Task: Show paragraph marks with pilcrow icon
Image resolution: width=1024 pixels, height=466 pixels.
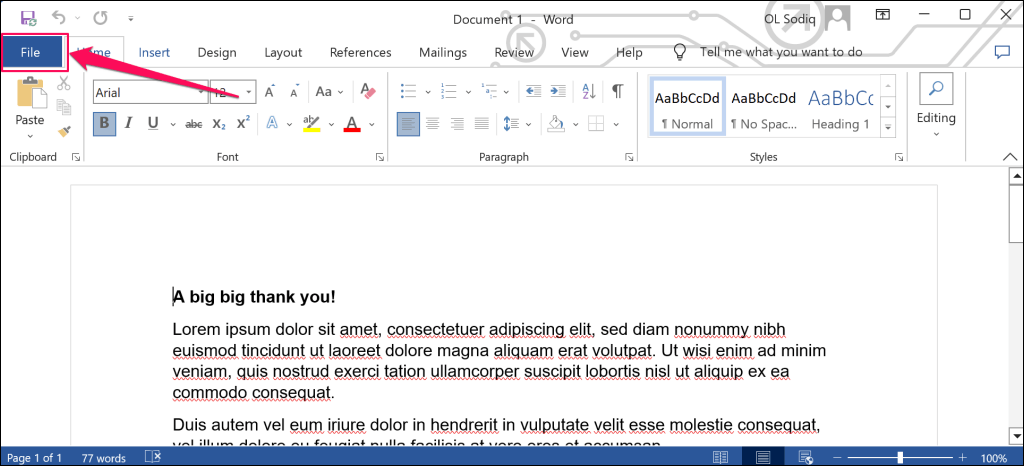Action: click(x=617, y=91)
